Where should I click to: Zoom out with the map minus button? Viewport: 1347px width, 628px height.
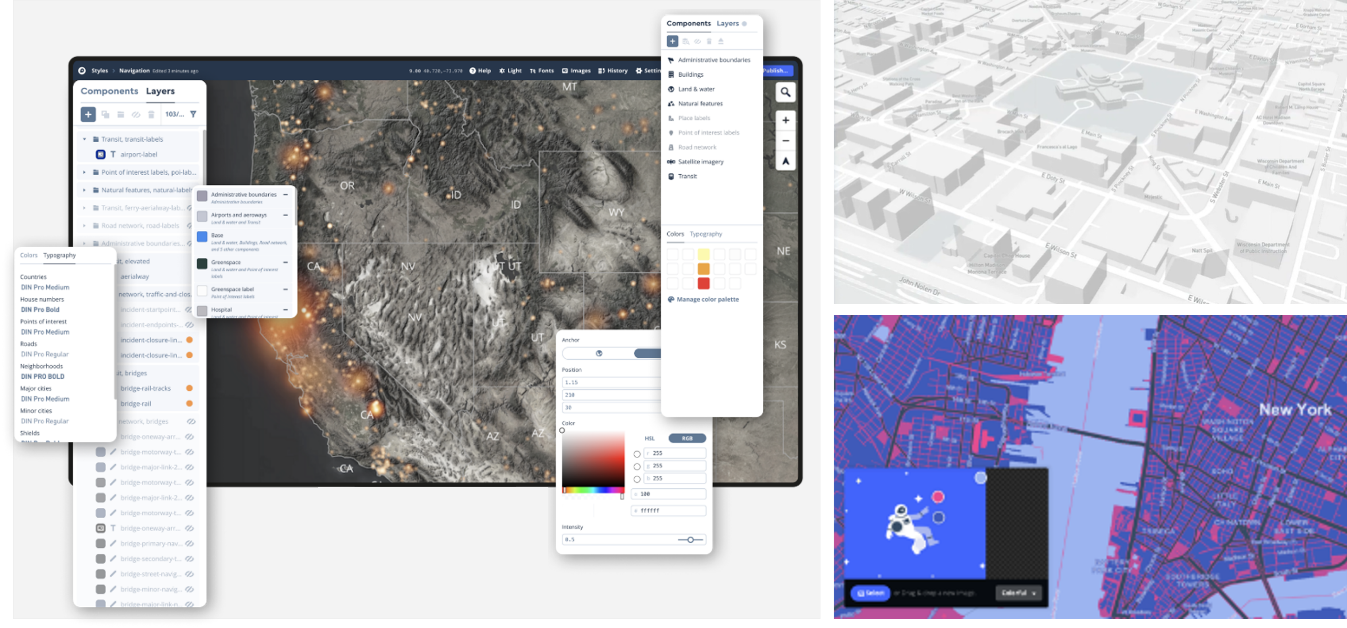786,140
